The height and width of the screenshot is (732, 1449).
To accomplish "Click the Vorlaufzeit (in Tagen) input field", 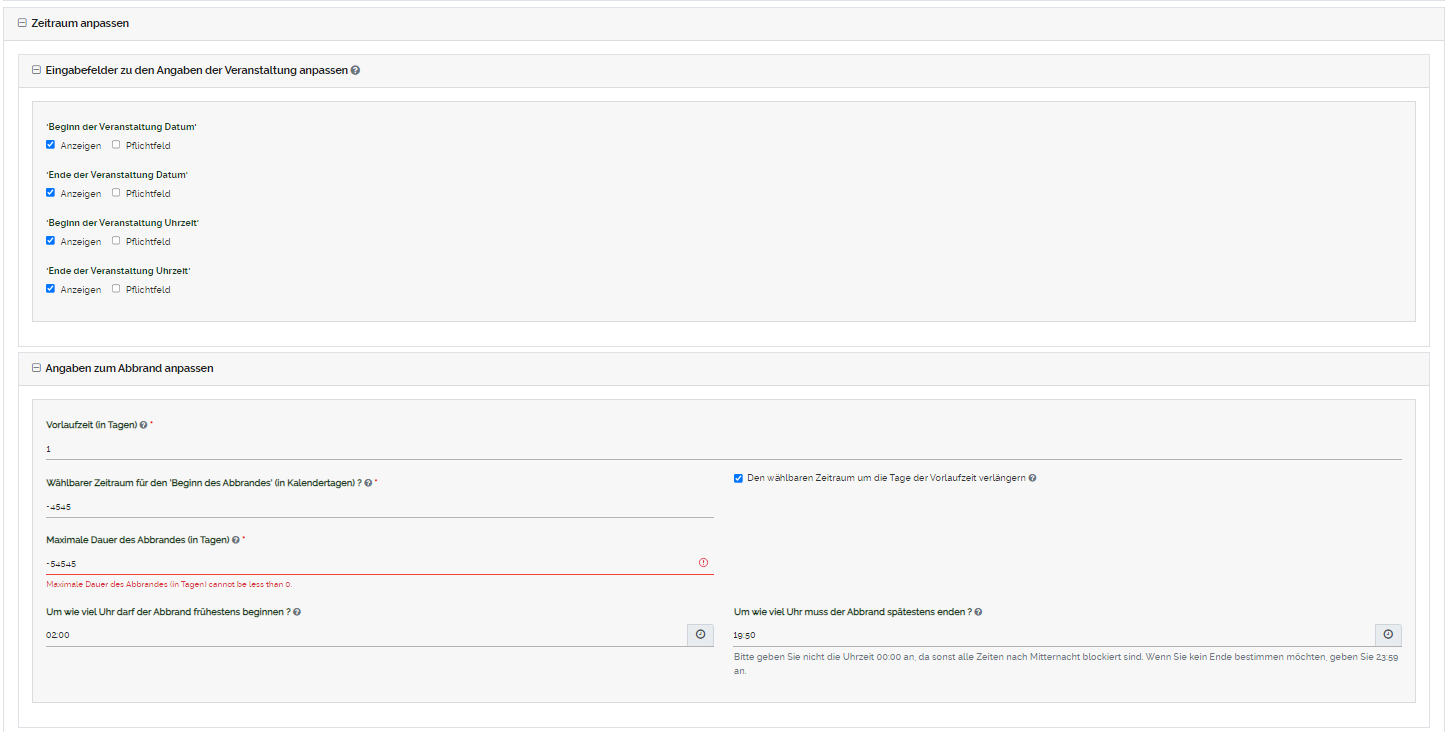I will (722, 449).
